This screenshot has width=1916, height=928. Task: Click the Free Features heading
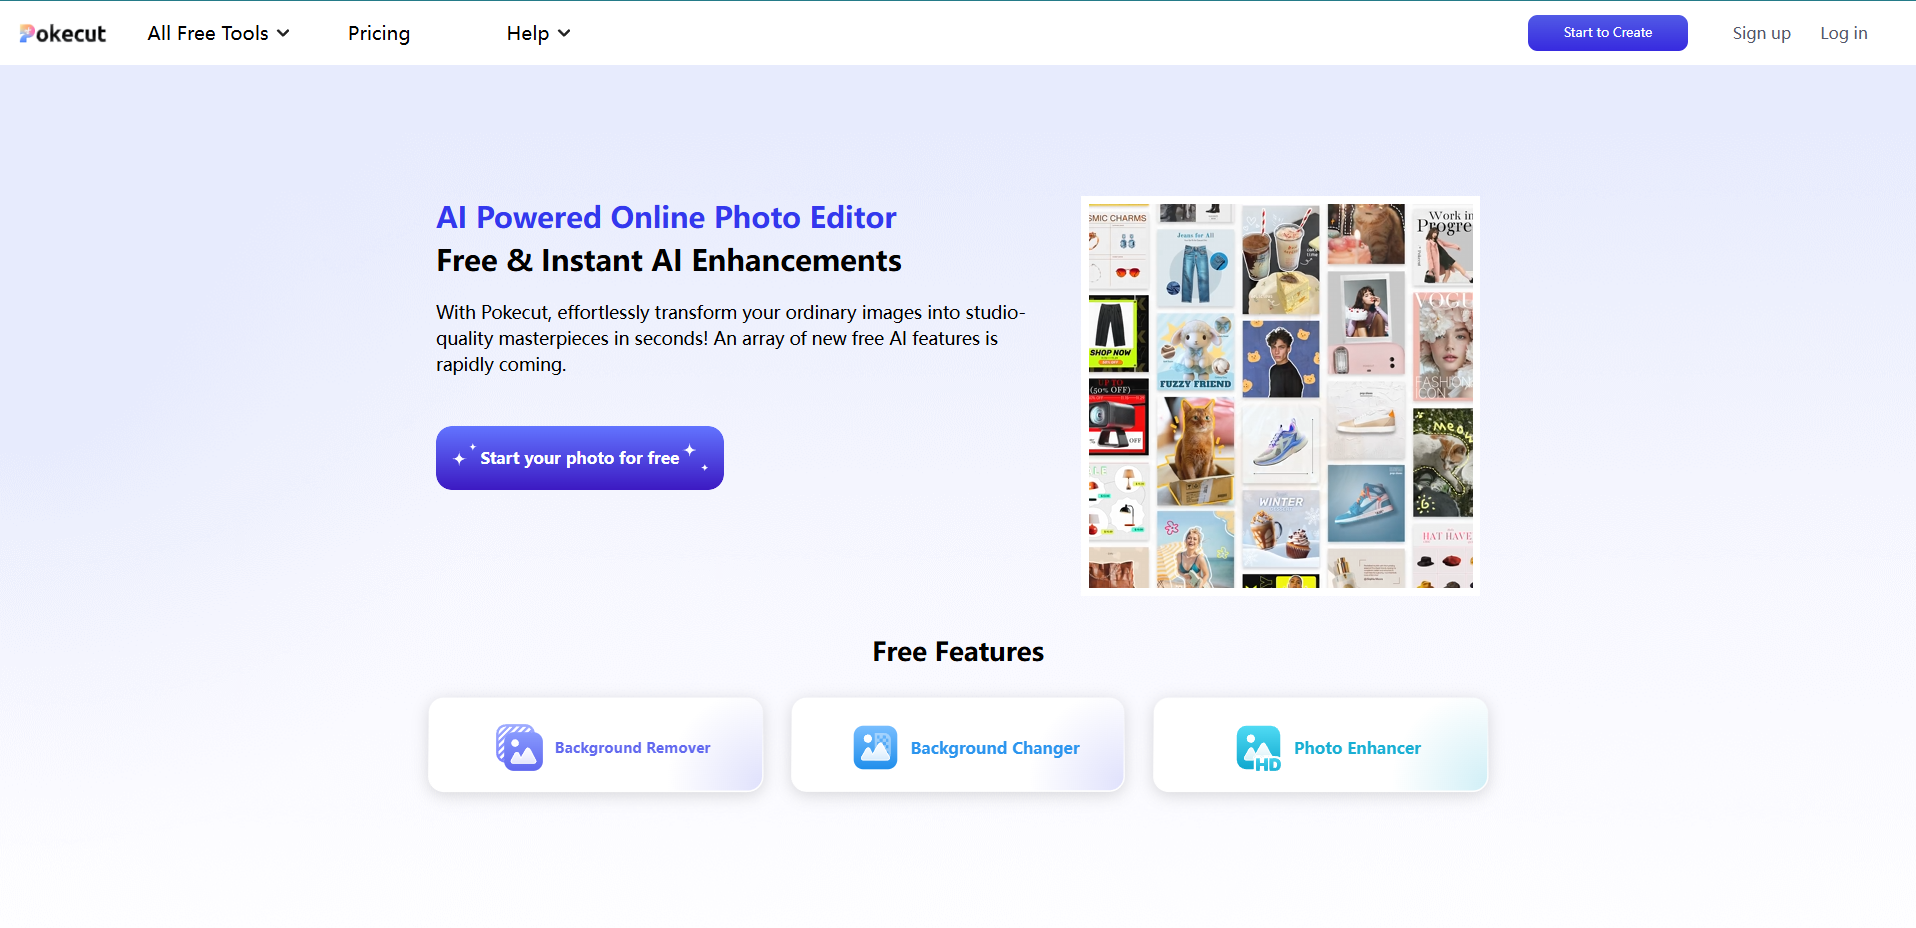(958, 652)
